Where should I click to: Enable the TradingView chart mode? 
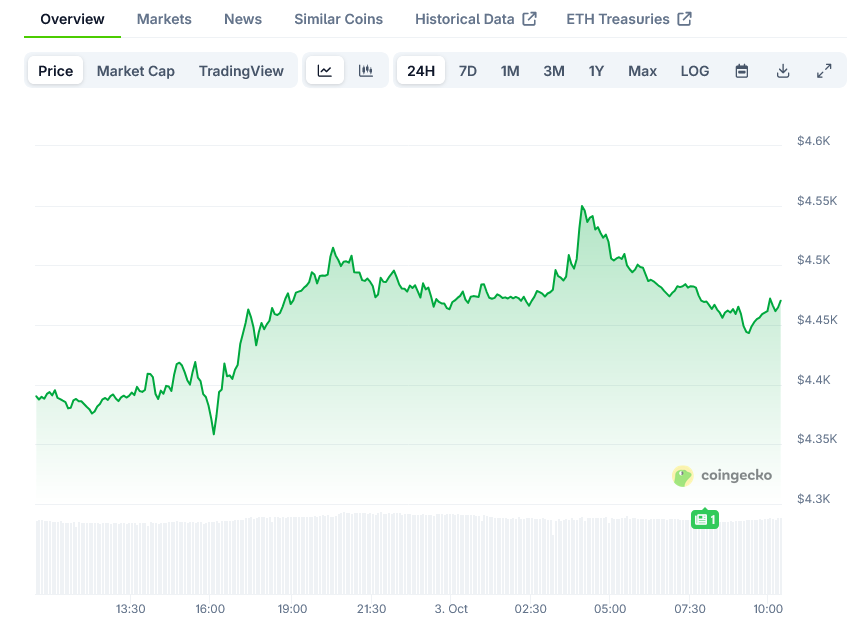pyautogui.click(x=241, y=70)
